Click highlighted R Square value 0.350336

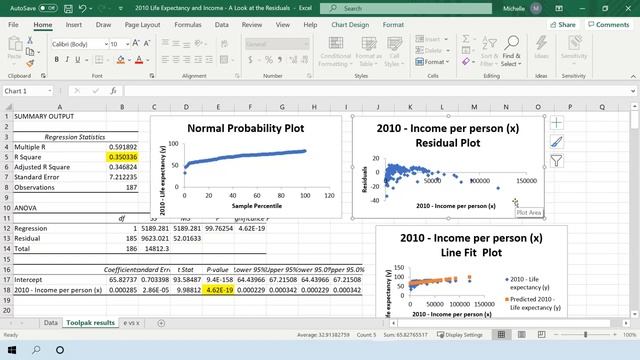(122, 157)
